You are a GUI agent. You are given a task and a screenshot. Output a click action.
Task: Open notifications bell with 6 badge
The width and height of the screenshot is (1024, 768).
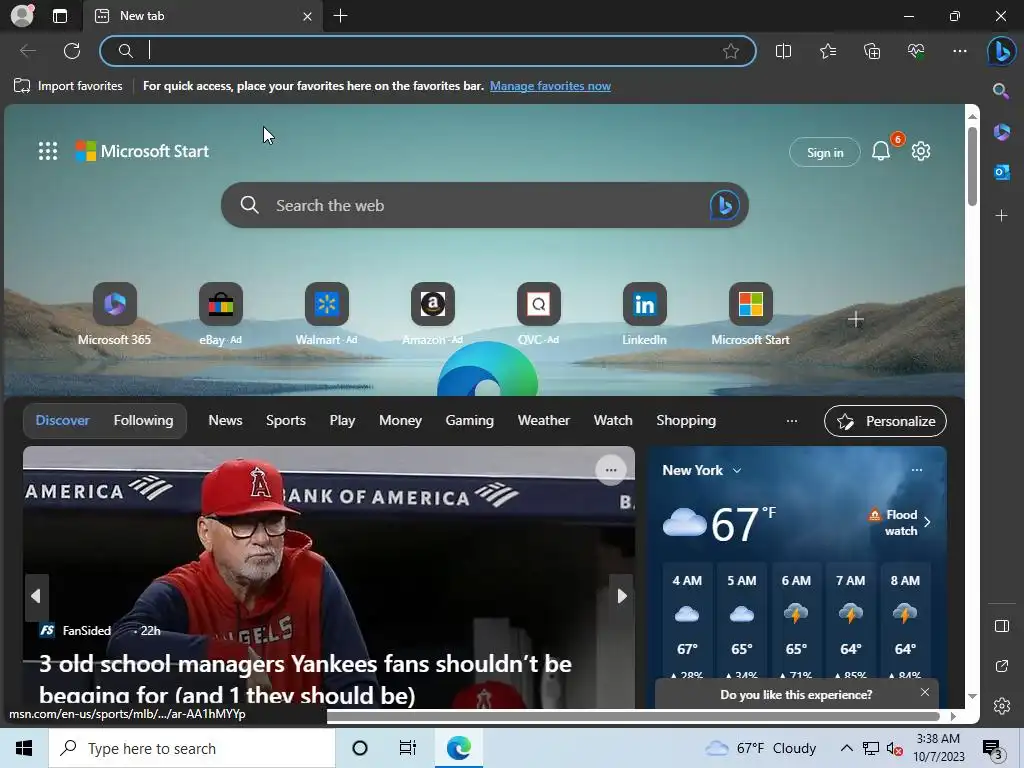point(881,152)
